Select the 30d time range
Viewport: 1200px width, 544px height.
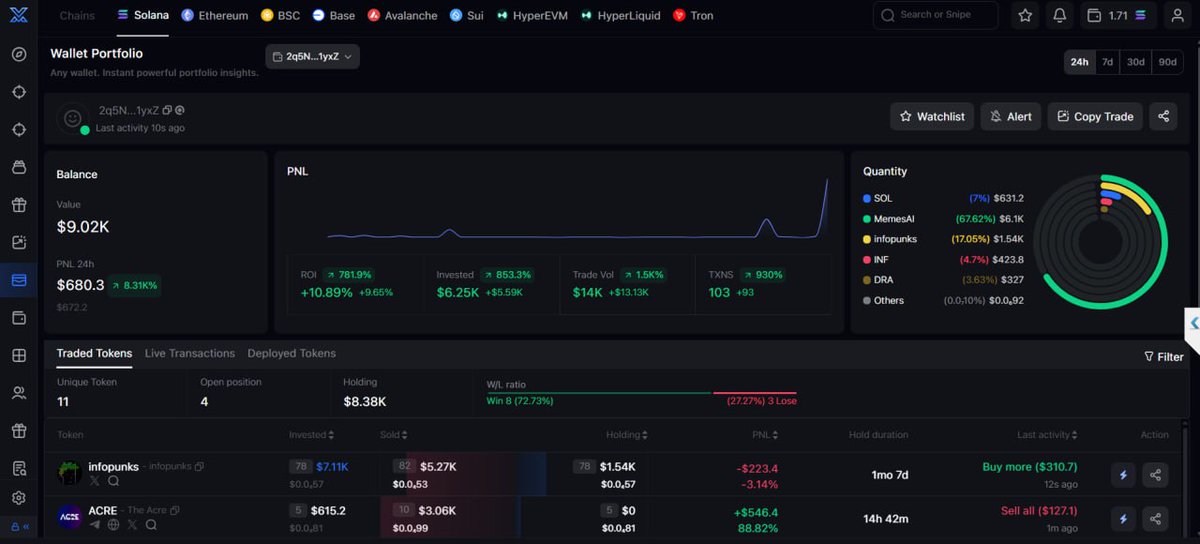click(1136, 62)
